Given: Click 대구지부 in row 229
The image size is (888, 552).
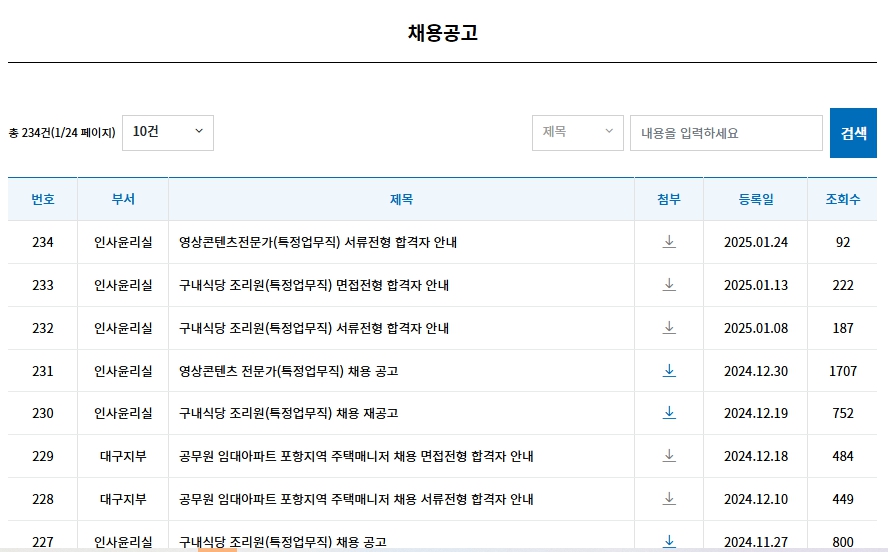Looking at the screenshot, I should (123, 456).
